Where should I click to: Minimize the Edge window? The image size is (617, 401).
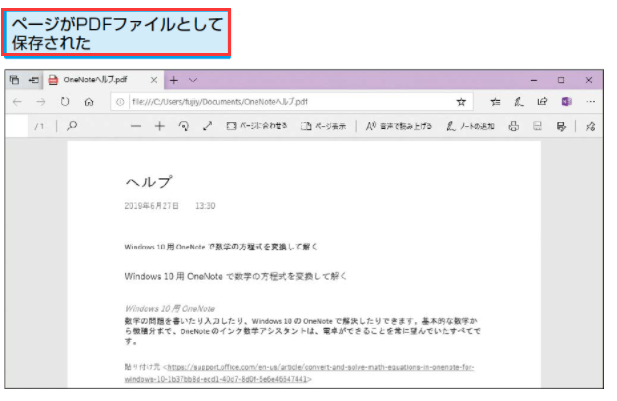click(534, 80)
